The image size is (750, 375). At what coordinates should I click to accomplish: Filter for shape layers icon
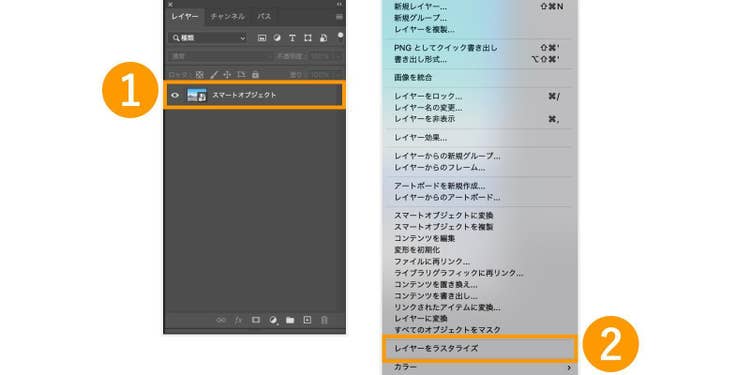[x=308, y=38]
